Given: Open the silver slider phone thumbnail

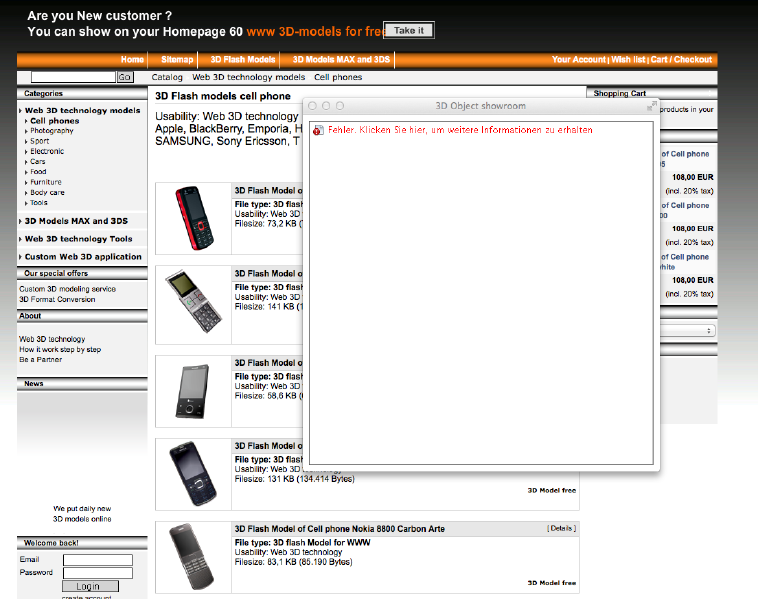Looking at the screenshot, I should point(193,302).
